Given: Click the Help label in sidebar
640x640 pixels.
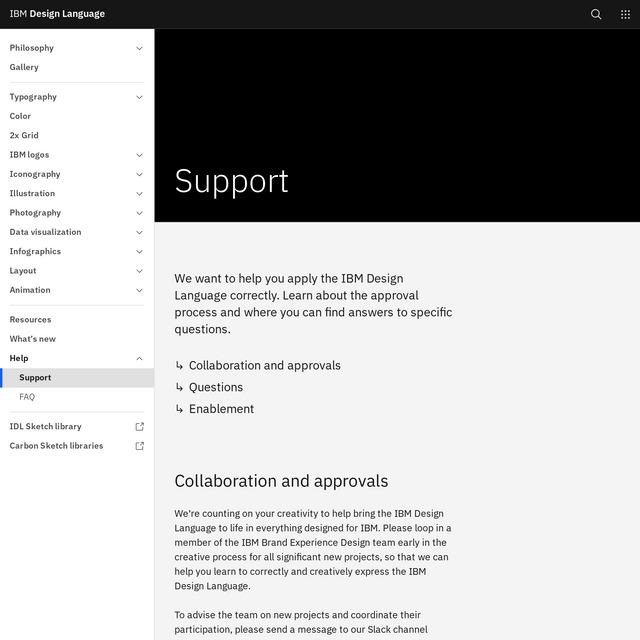Looking at the screenshot, I should tap(19, 358).
